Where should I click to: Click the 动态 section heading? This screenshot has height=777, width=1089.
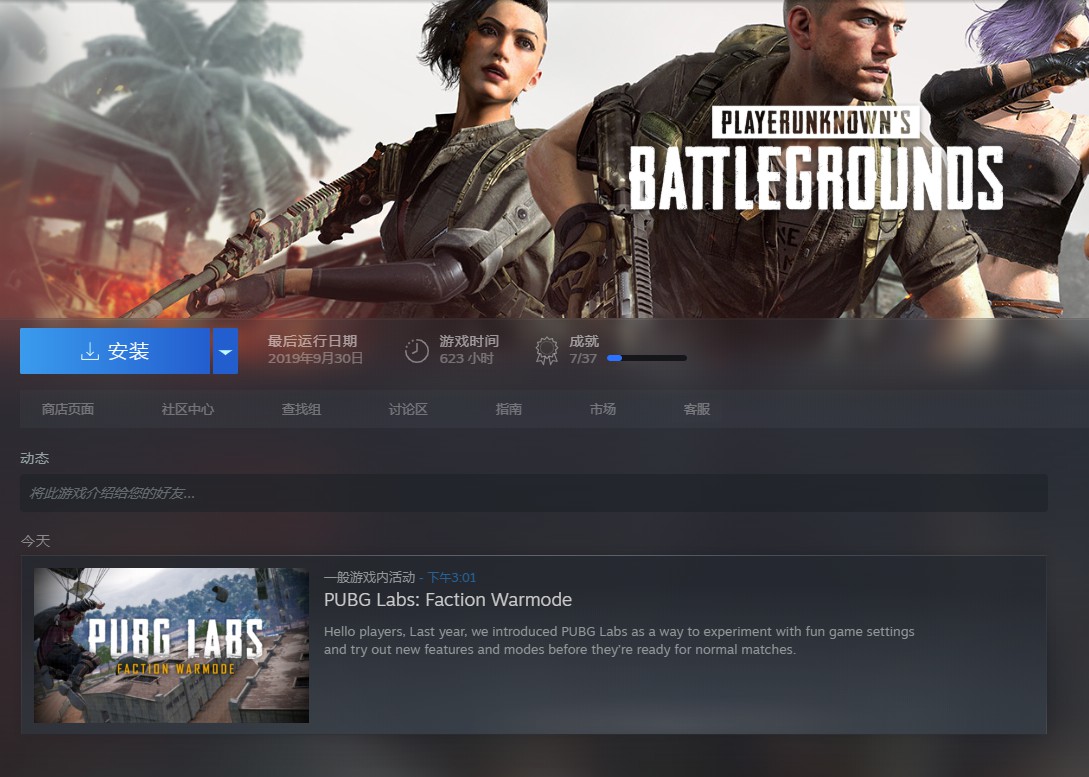click(x=35, y=458)
